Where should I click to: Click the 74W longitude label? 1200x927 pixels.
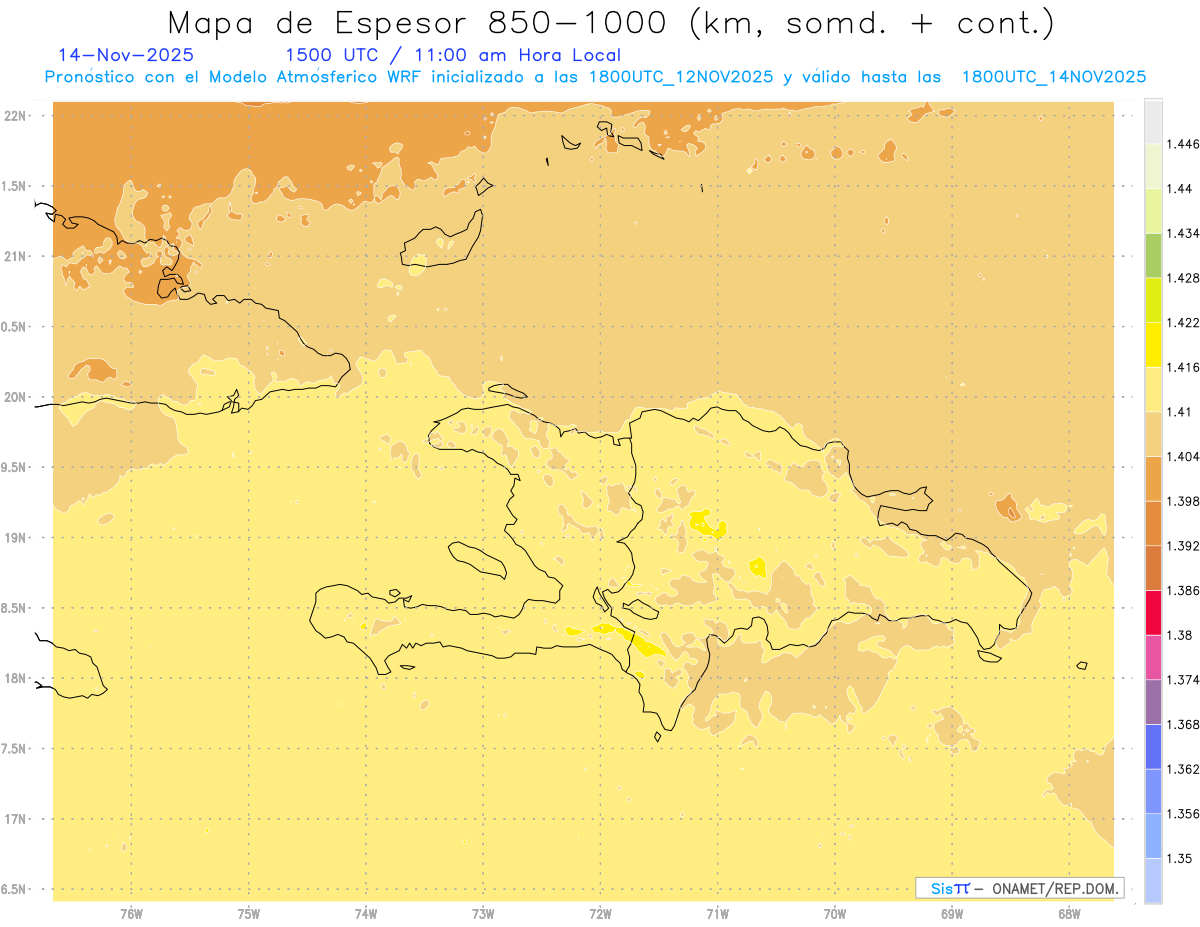tap(366, 914)
